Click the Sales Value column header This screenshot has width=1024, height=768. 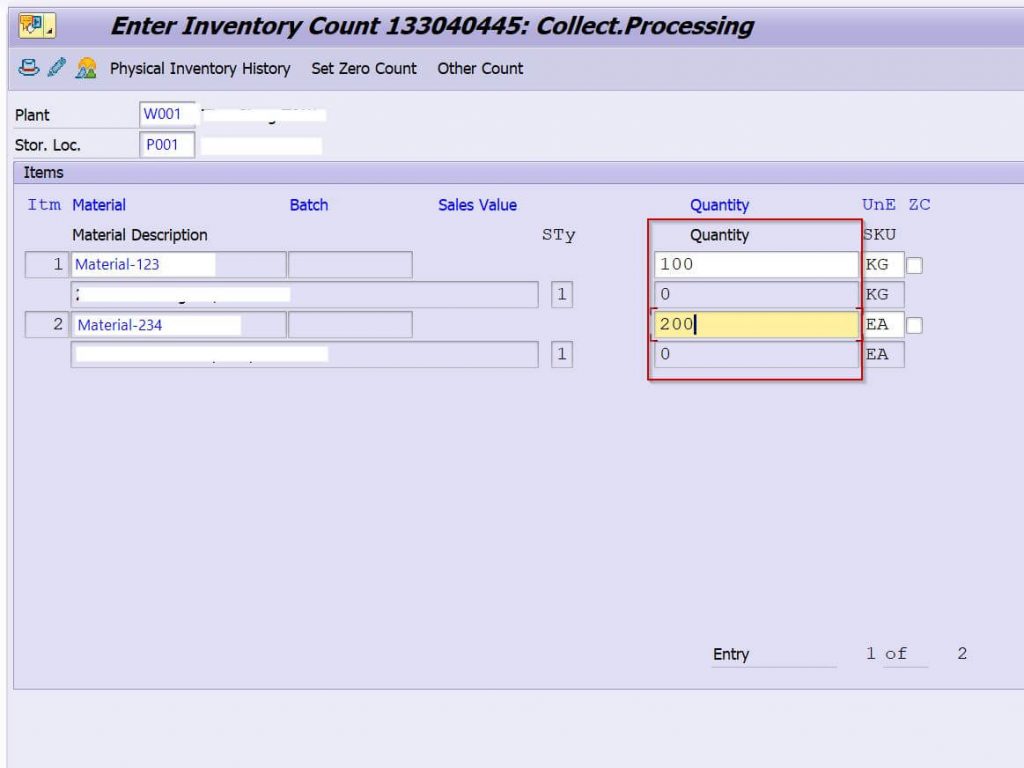pos(477,205)
